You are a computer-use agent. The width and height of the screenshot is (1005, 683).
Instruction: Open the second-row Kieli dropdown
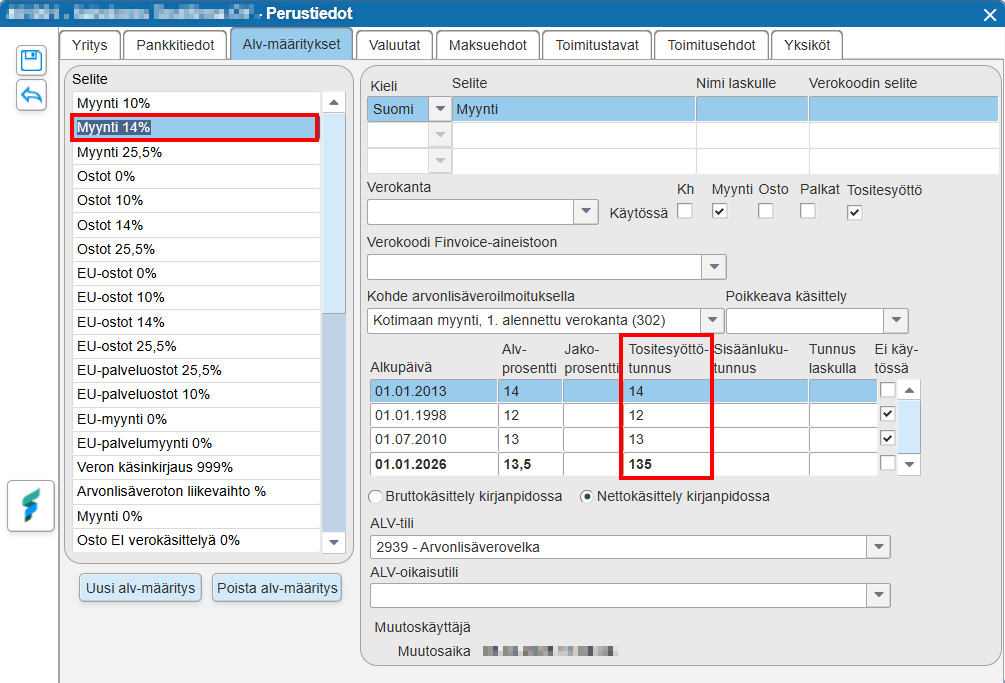click(440, 135)
